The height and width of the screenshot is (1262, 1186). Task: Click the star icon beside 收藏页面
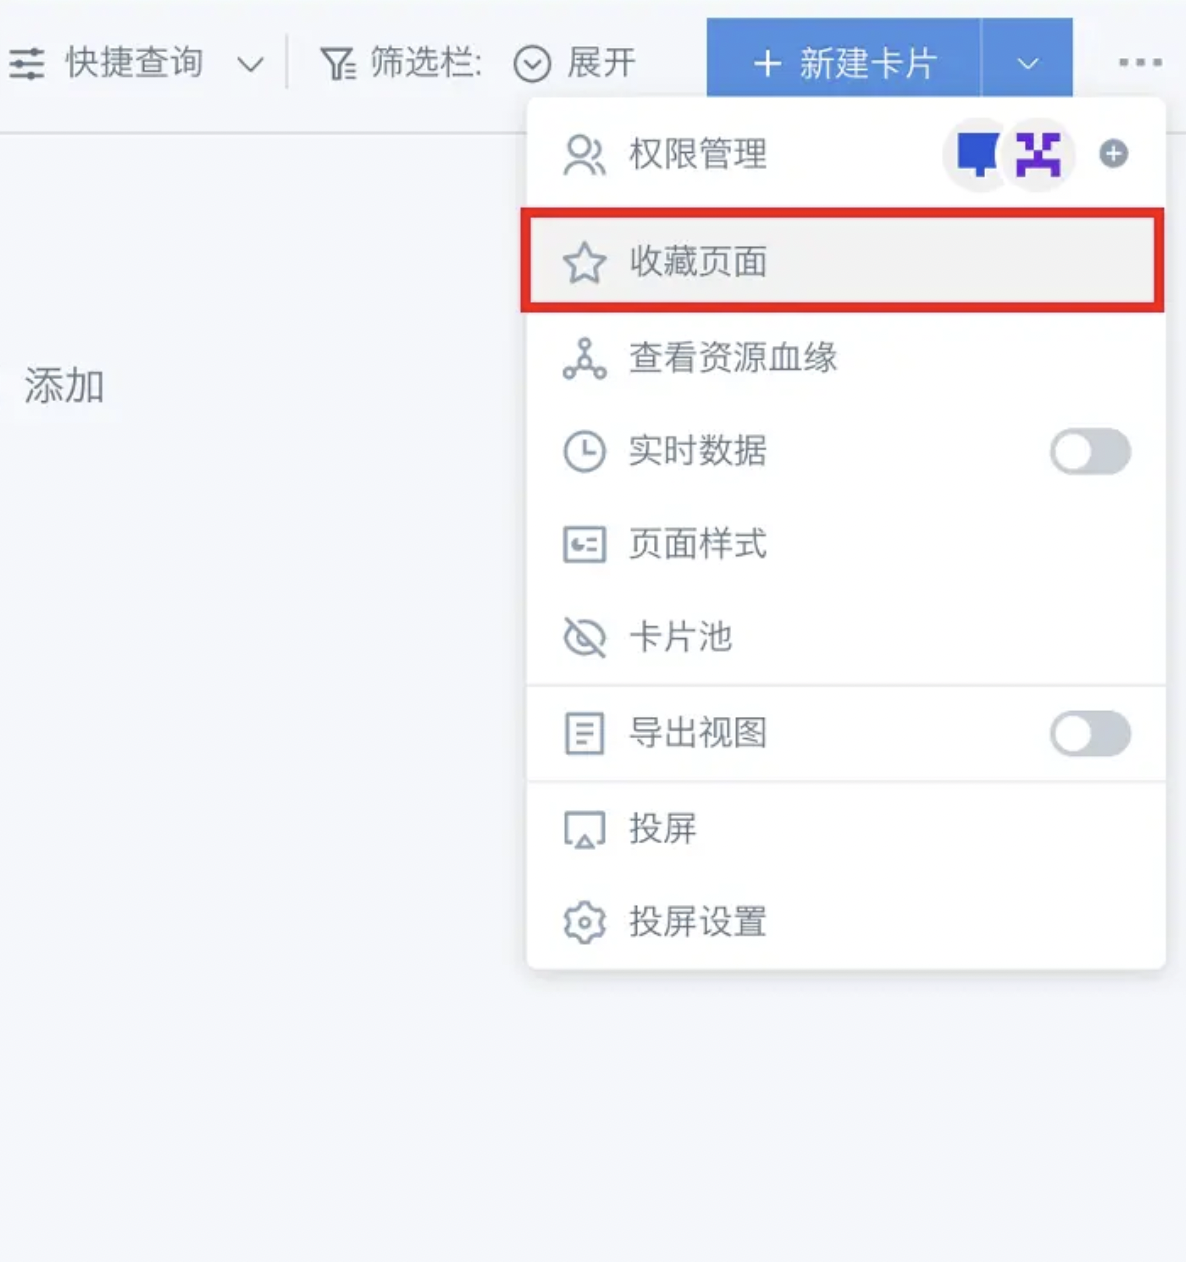[x=584, y=263]
